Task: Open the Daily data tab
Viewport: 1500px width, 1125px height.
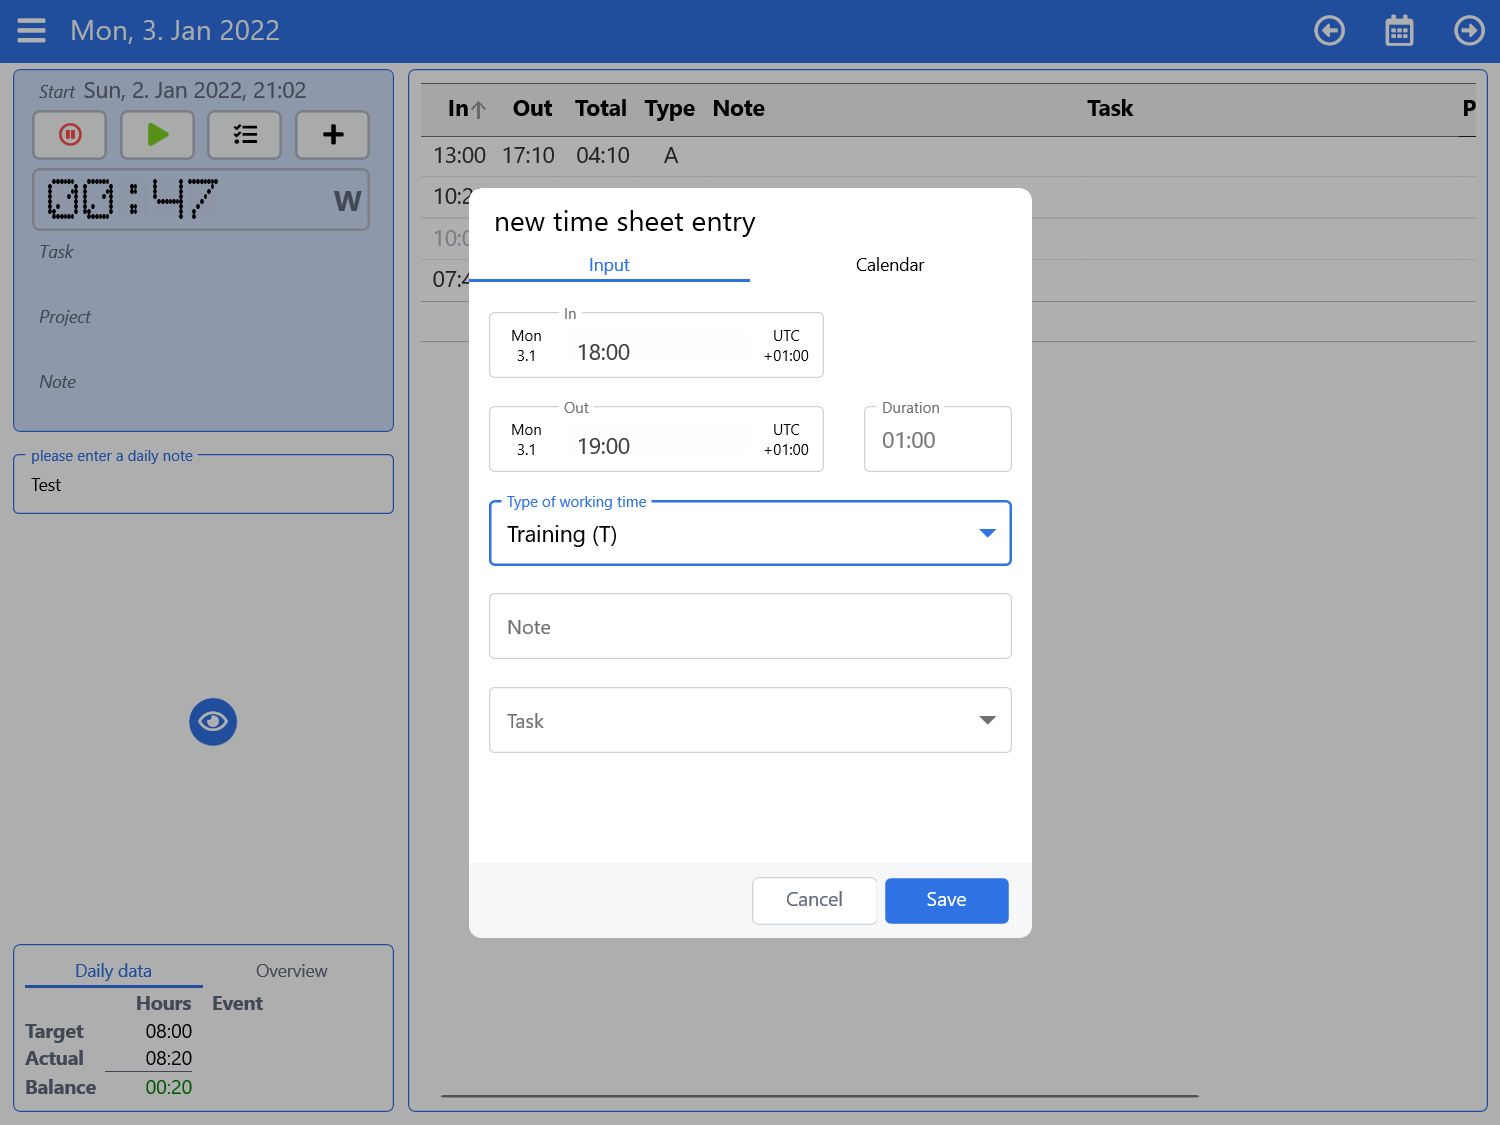Action: [114, 971]
